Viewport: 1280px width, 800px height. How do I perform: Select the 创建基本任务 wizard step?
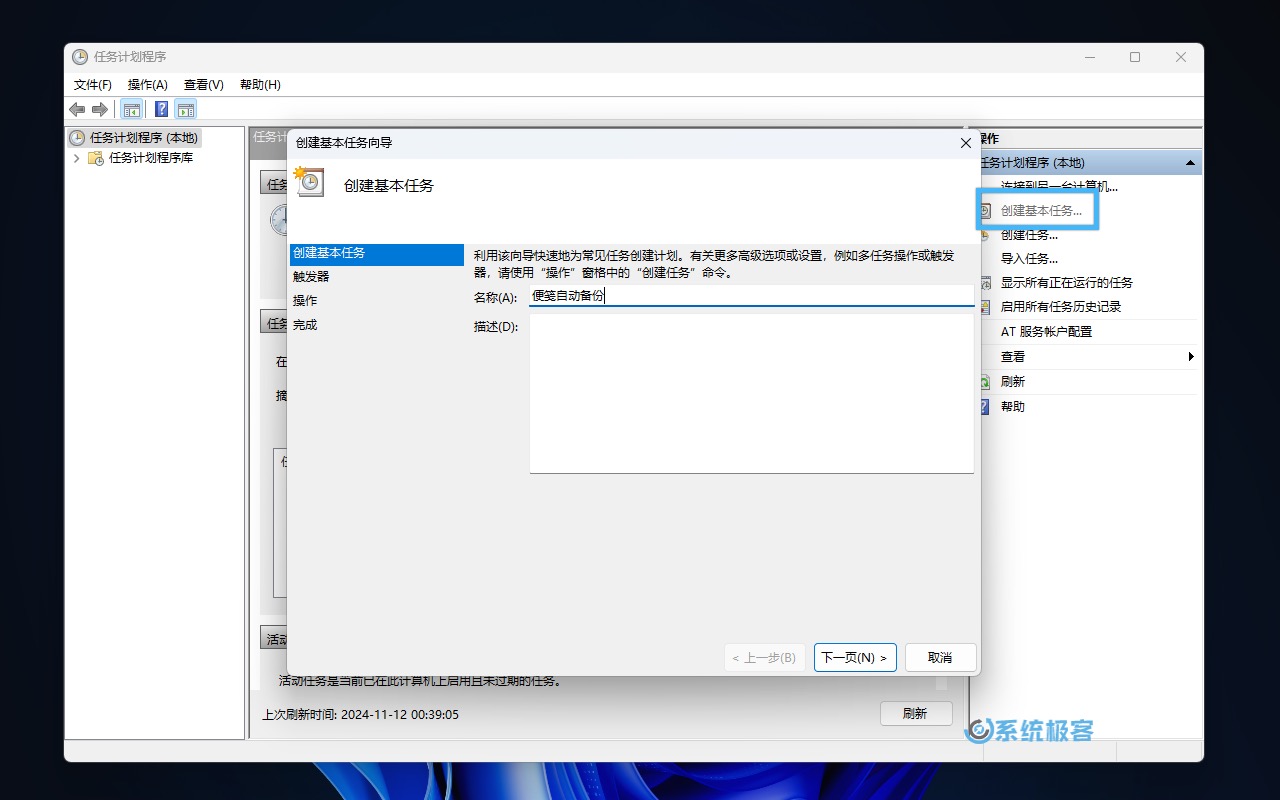[x=376, y=253]
